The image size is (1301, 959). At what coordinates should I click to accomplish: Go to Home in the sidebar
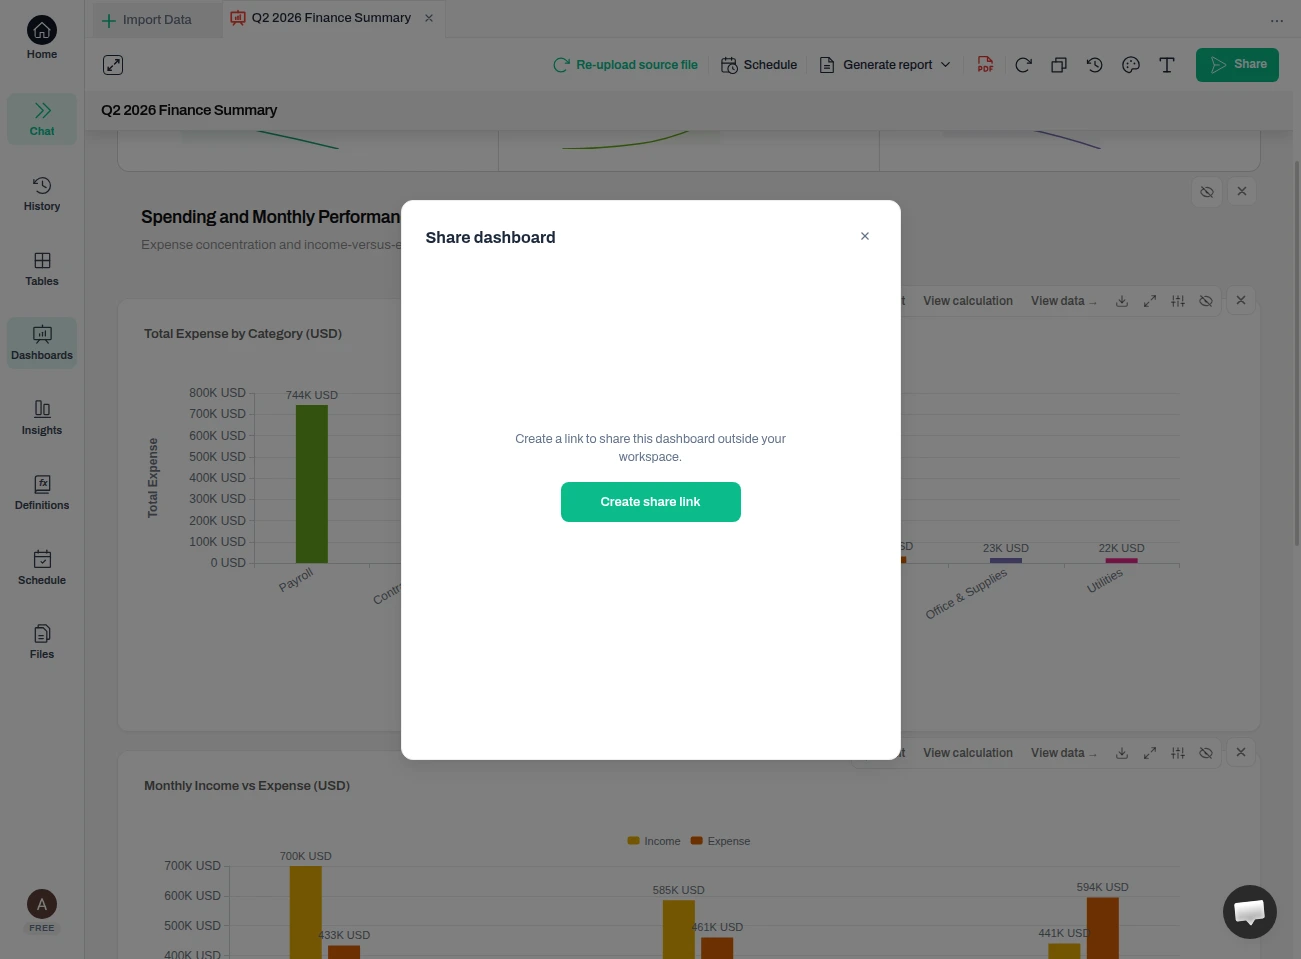(42, 39)
